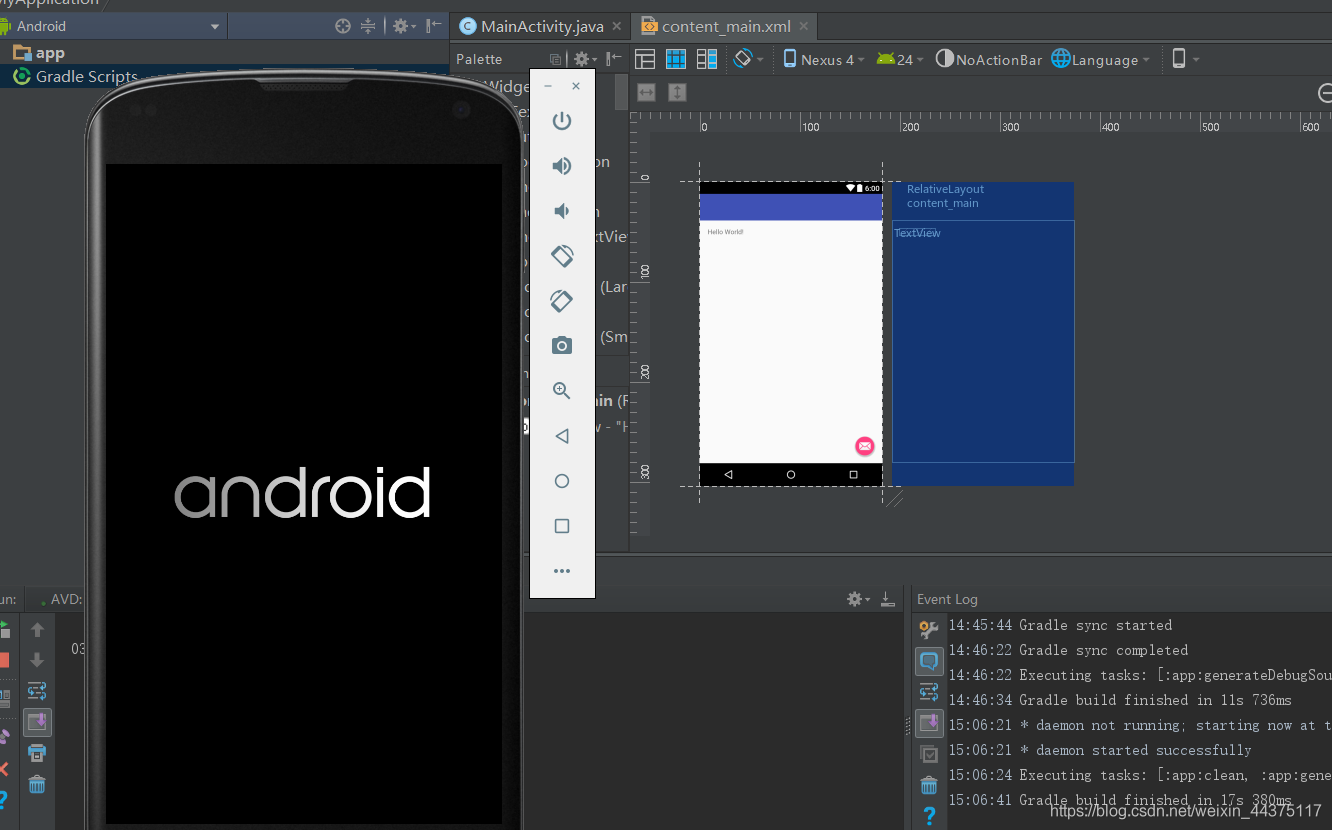
Task: Raise volume with emulator volume up icon
Action: pos(562,166)
